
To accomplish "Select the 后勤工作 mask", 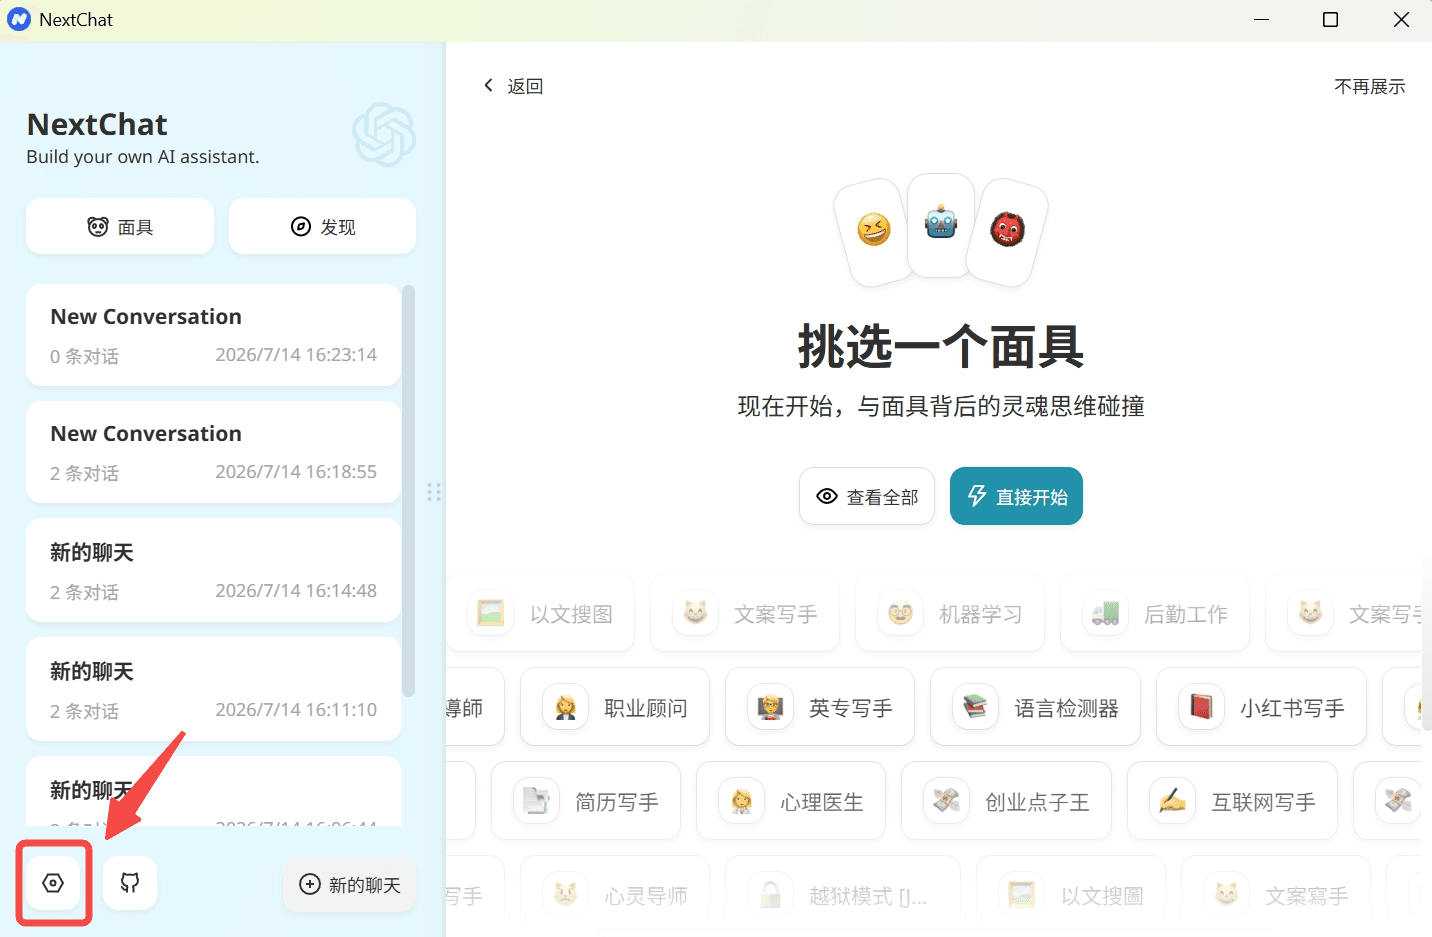I will 1155,613.
